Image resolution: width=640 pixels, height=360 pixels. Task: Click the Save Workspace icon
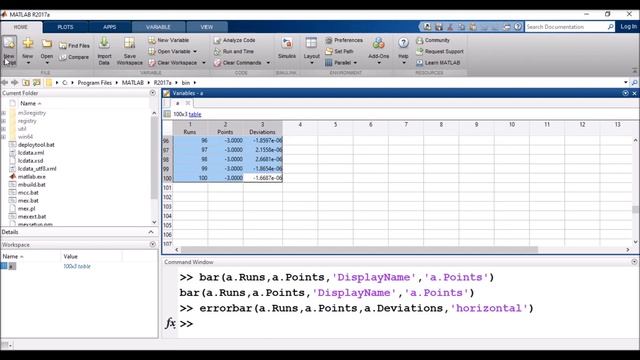130,43
